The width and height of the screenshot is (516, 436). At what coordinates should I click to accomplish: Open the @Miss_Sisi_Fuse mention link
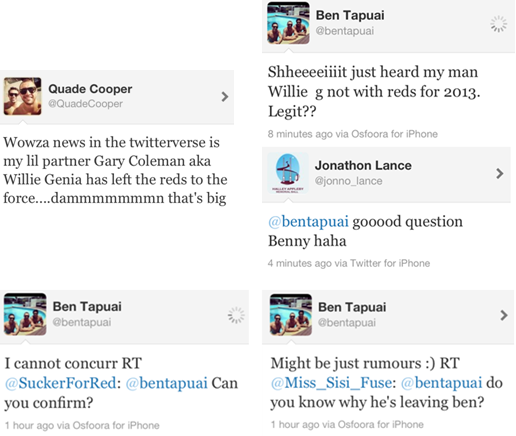tap(332, 383)
